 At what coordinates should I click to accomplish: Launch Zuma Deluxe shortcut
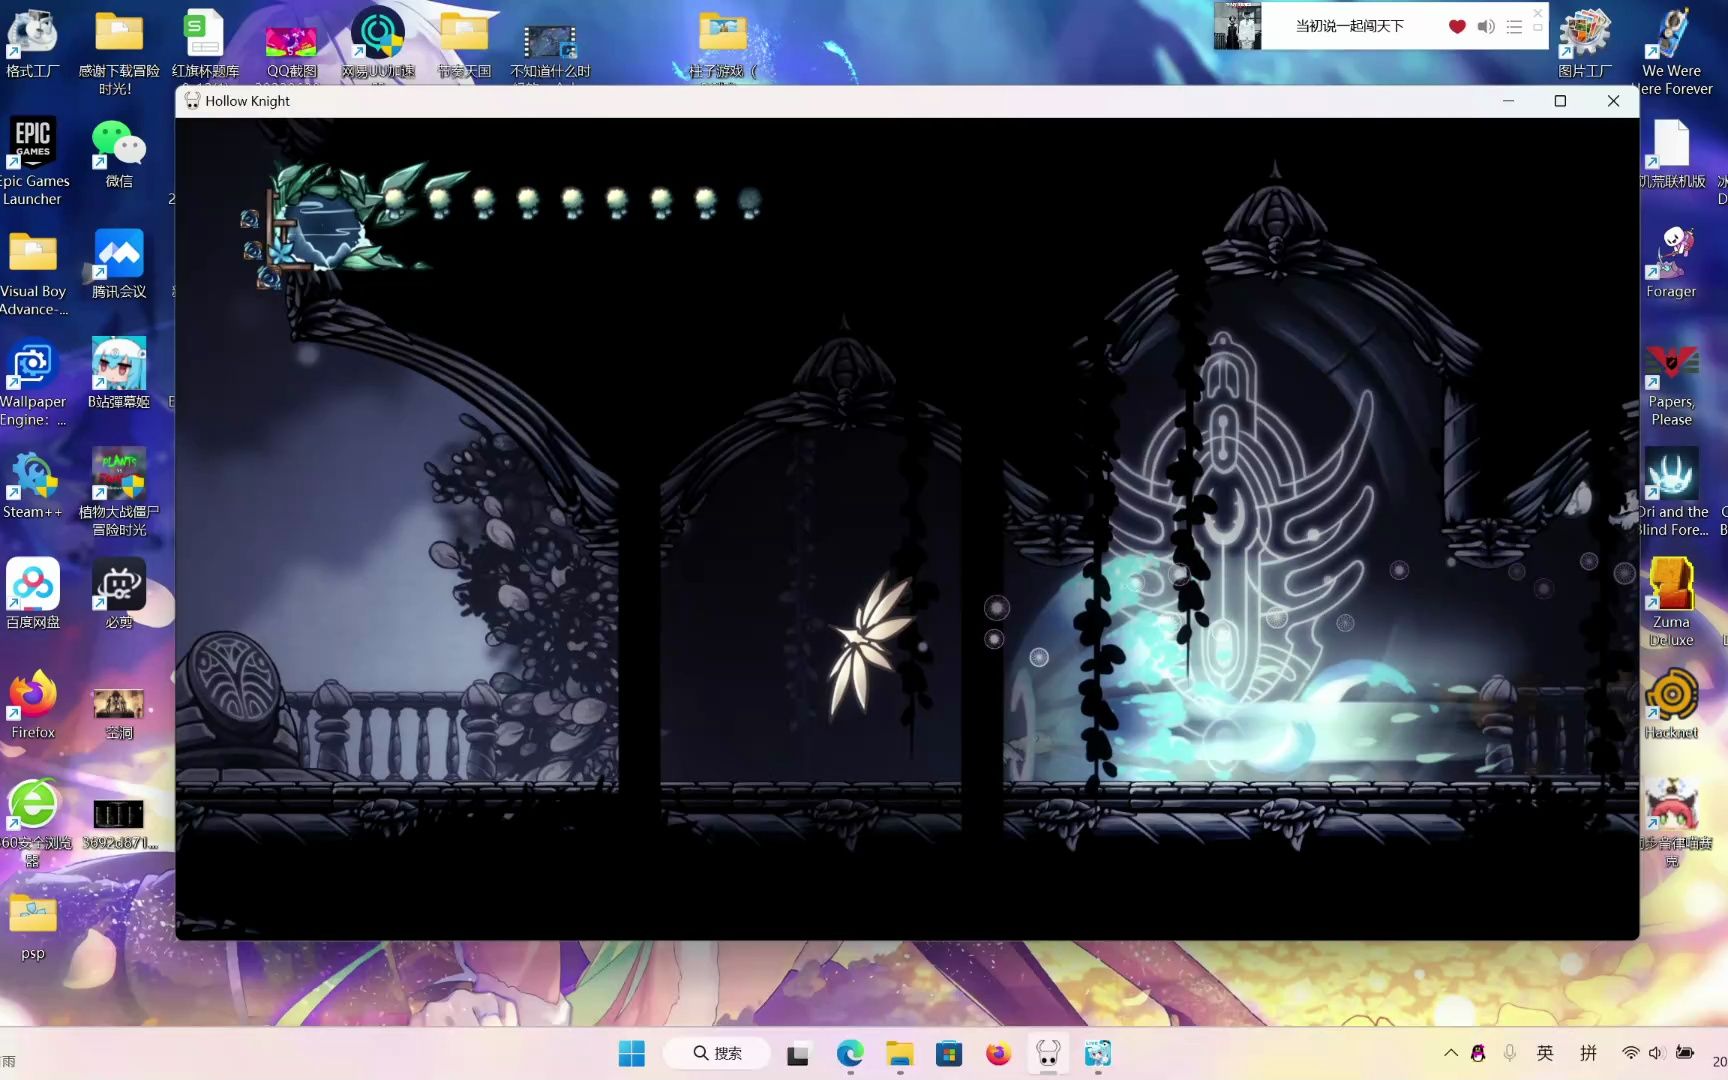click(x=1671, y=602)
